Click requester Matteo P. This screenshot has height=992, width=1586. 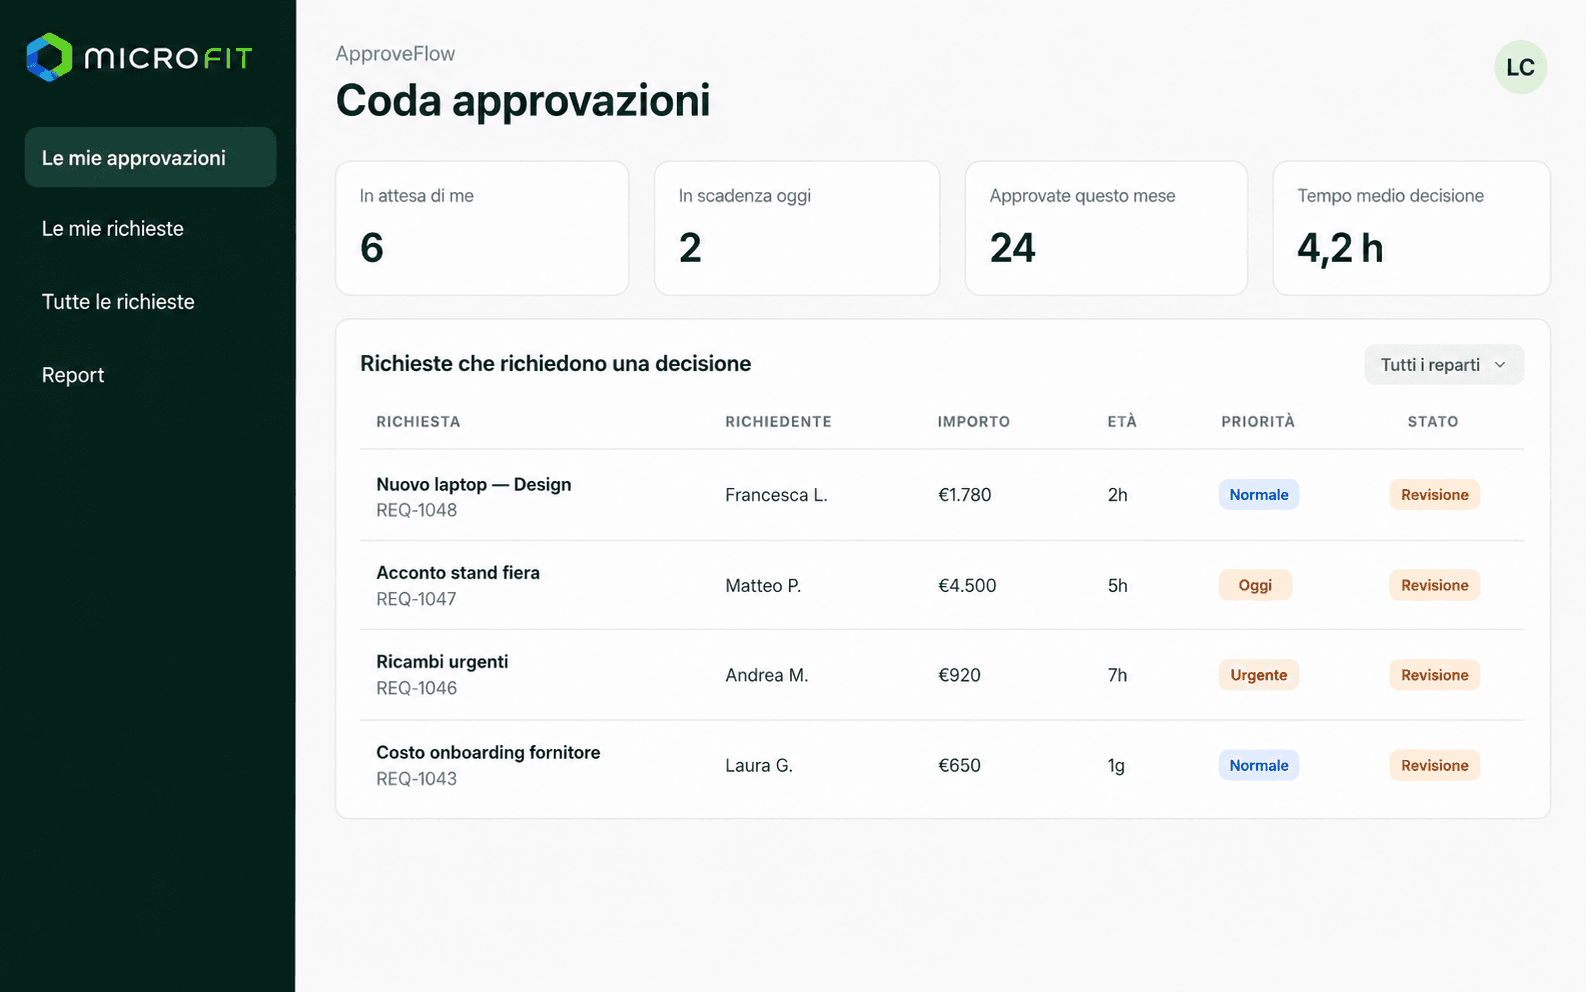coord(763,586)
